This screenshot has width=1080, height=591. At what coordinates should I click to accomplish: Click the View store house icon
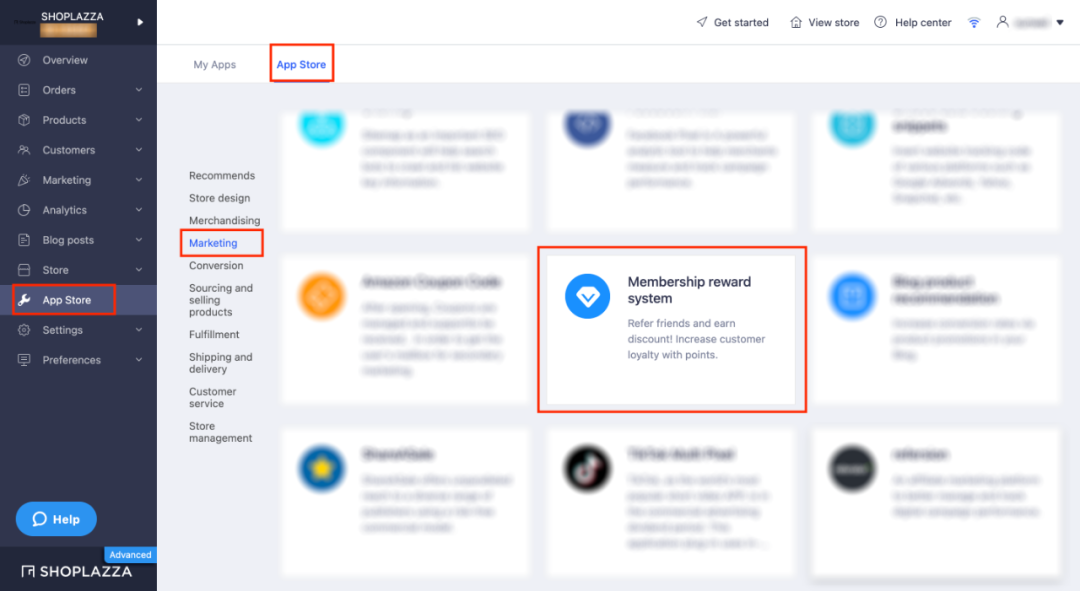[796, 22]
